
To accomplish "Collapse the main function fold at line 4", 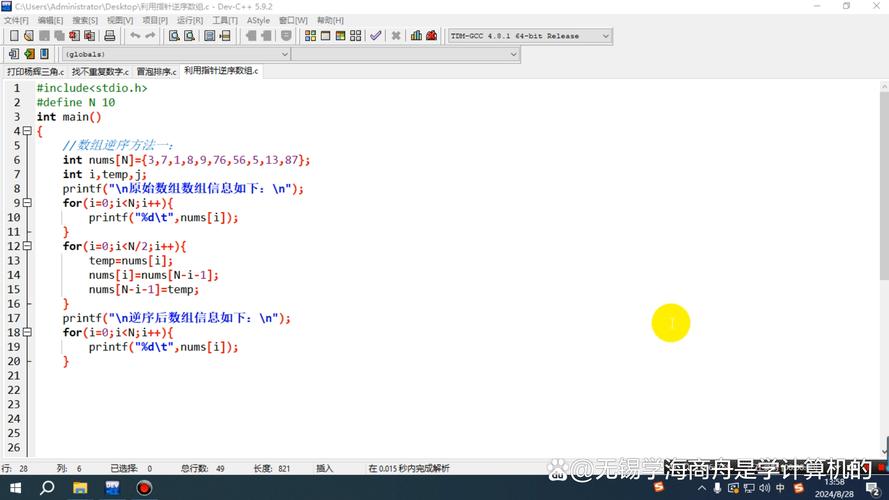I will (29, 131).
